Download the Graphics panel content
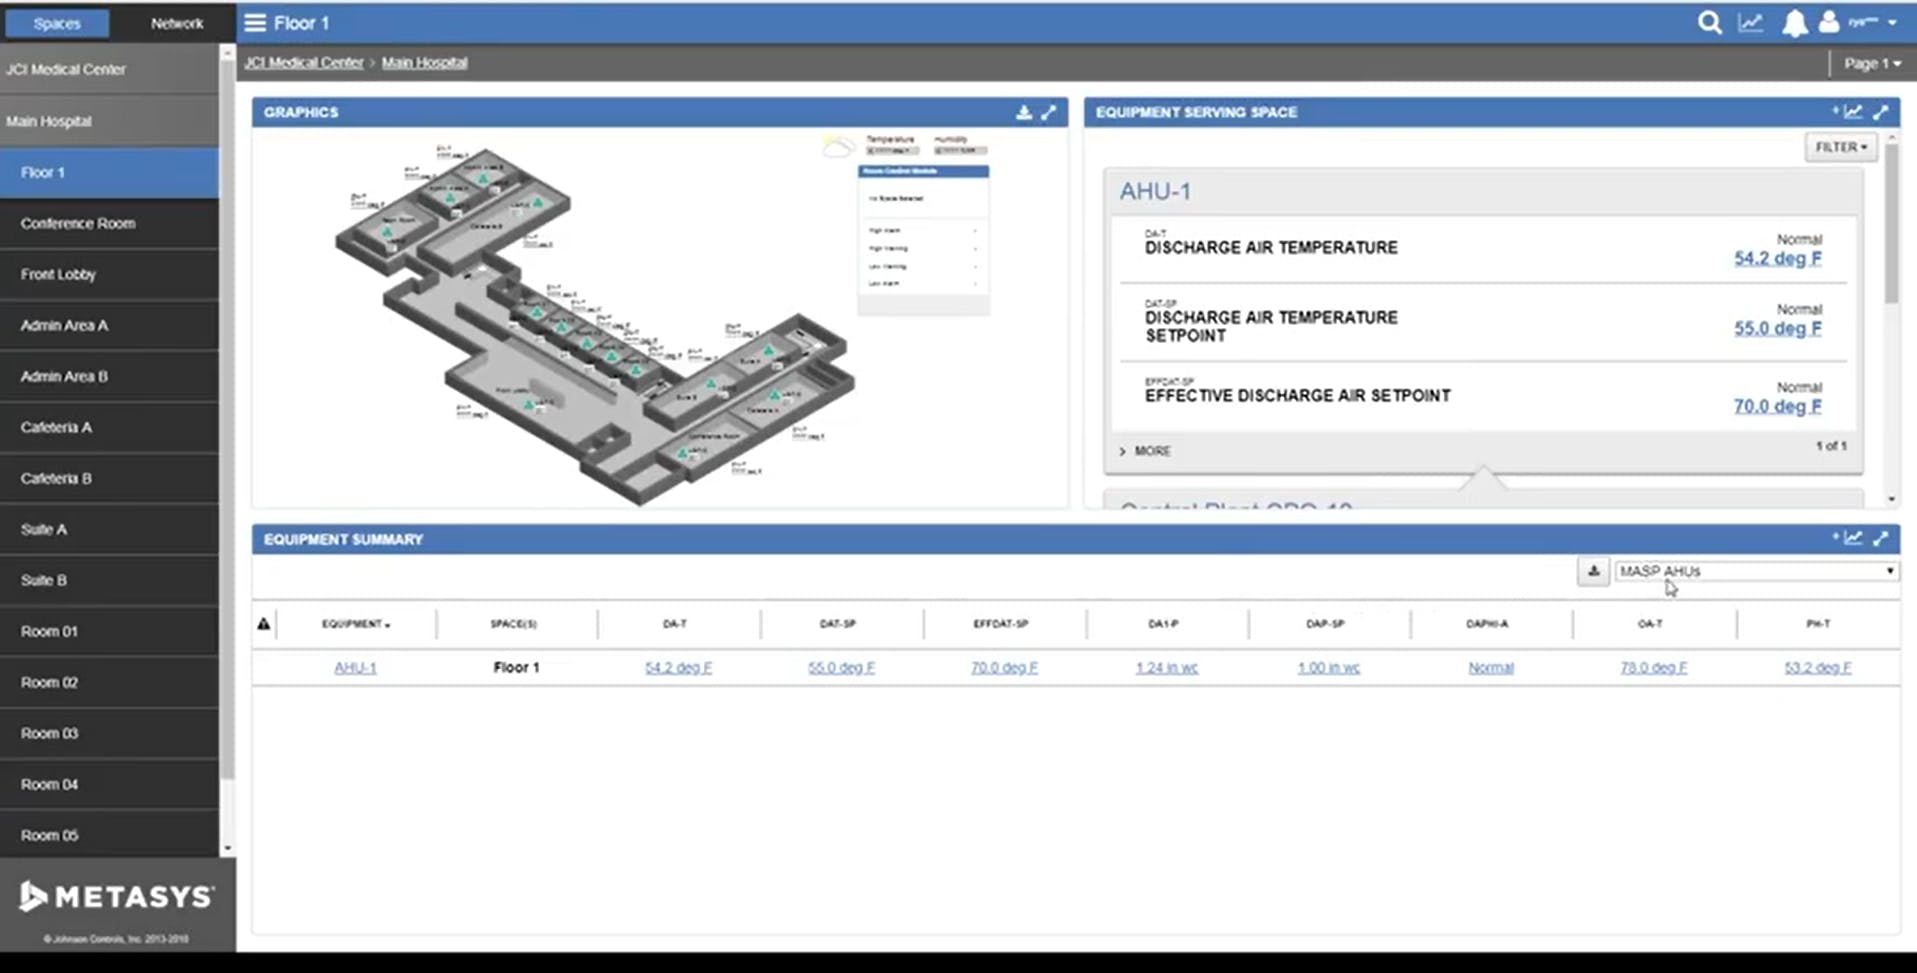Screen dimensions: 1917x973 1024,112
